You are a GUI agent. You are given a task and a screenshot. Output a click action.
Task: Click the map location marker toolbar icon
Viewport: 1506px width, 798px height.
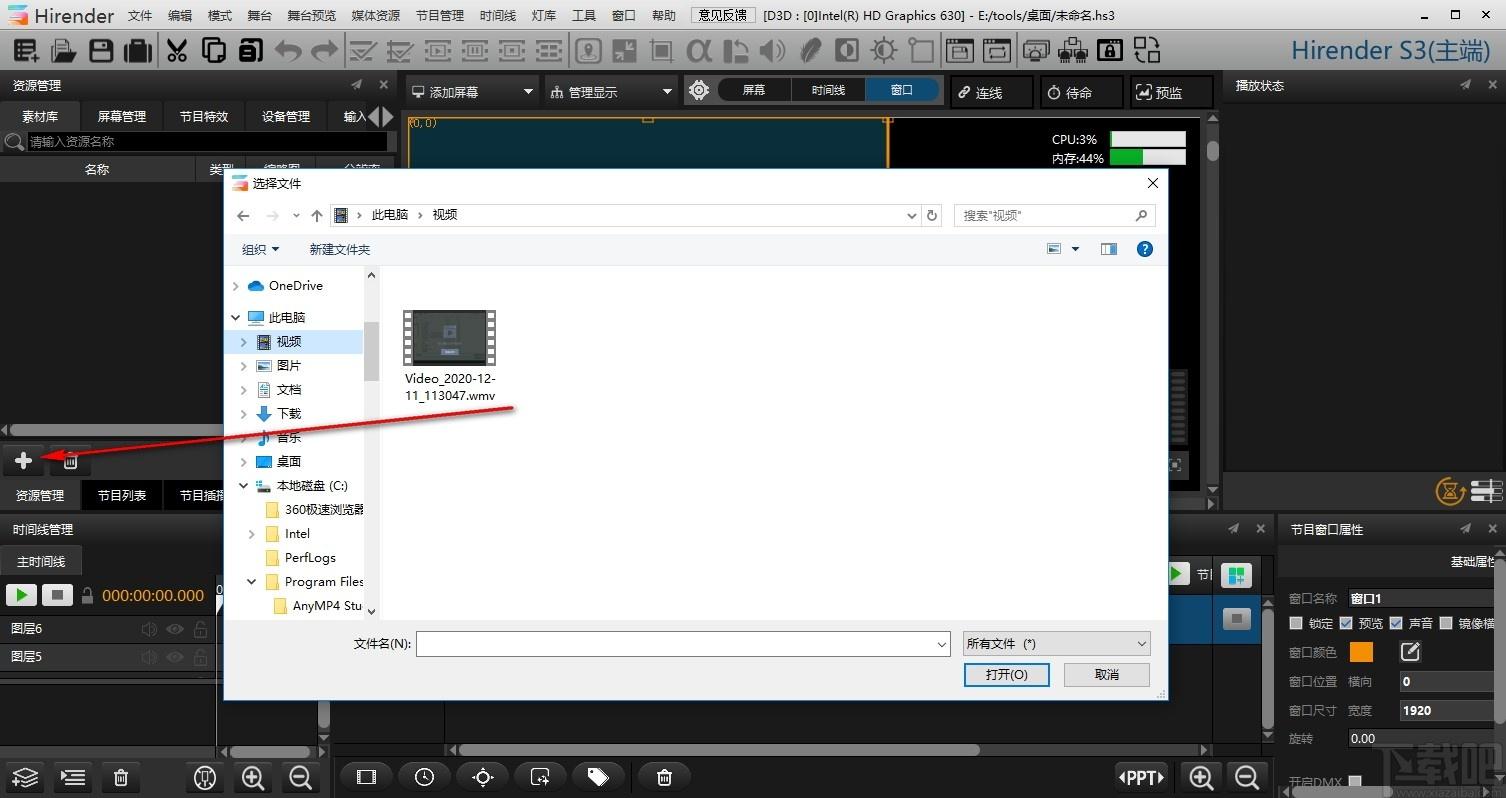pyautogui.click(x=588, y=50)
